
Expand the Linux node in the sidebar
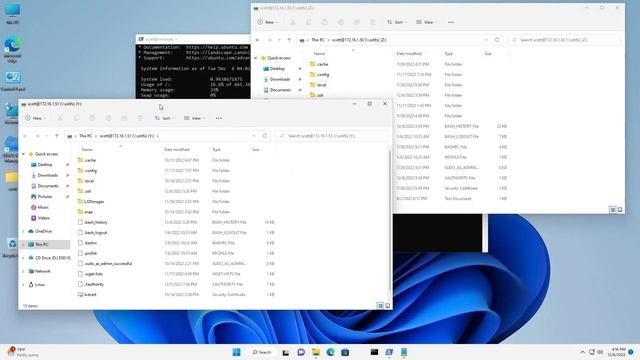(x=24, y=284)
